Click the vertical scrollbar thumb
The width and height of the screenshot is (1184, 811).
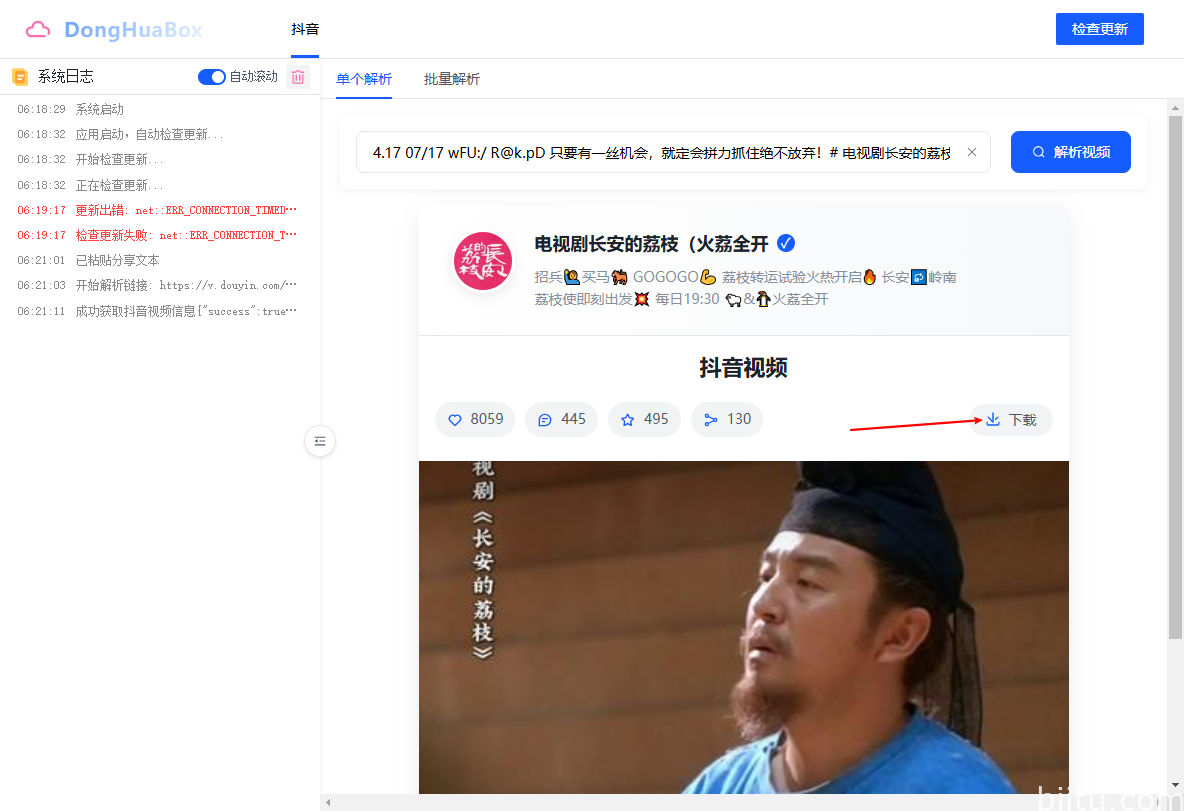click(x=1176, y=378)
